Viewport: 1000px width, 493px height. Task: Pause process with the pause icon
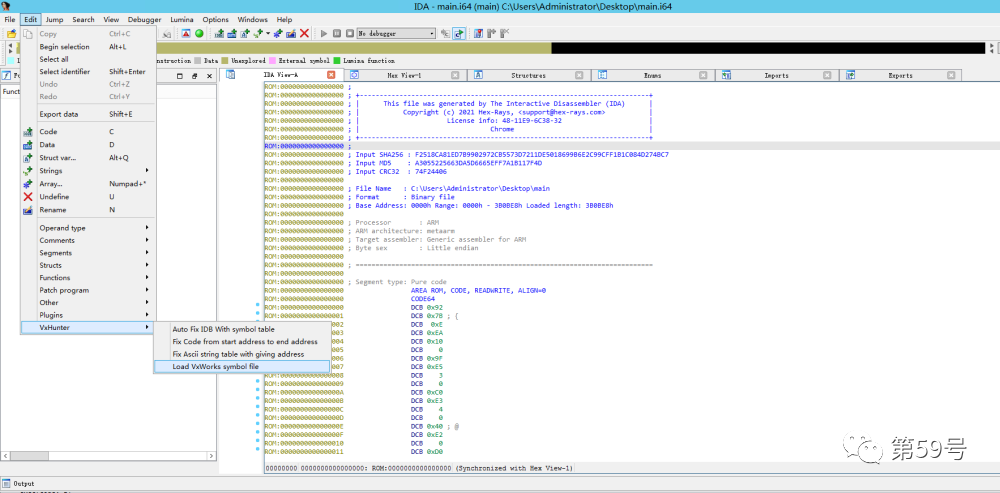pos(337,34)
